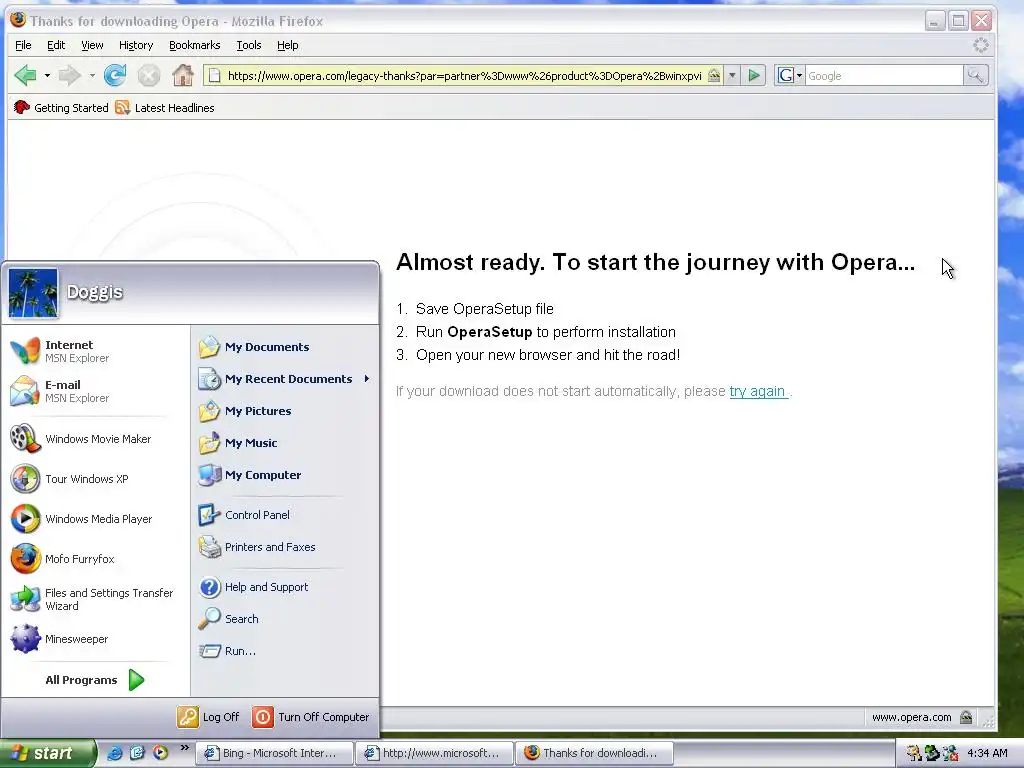
Task: Open the Edit menu
Action: click(56, 45)
